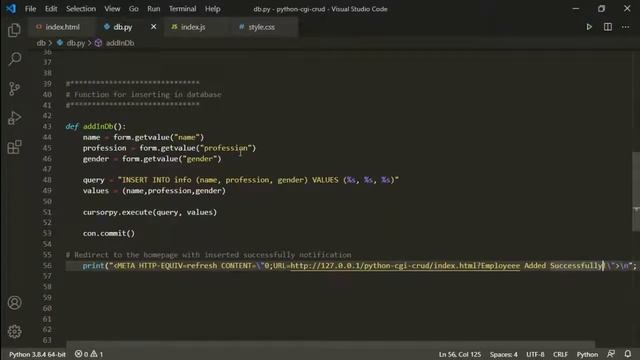Change indentation via Spaces: 4
The width and height of the screenshot is (640, 360).
click(504, 354)
